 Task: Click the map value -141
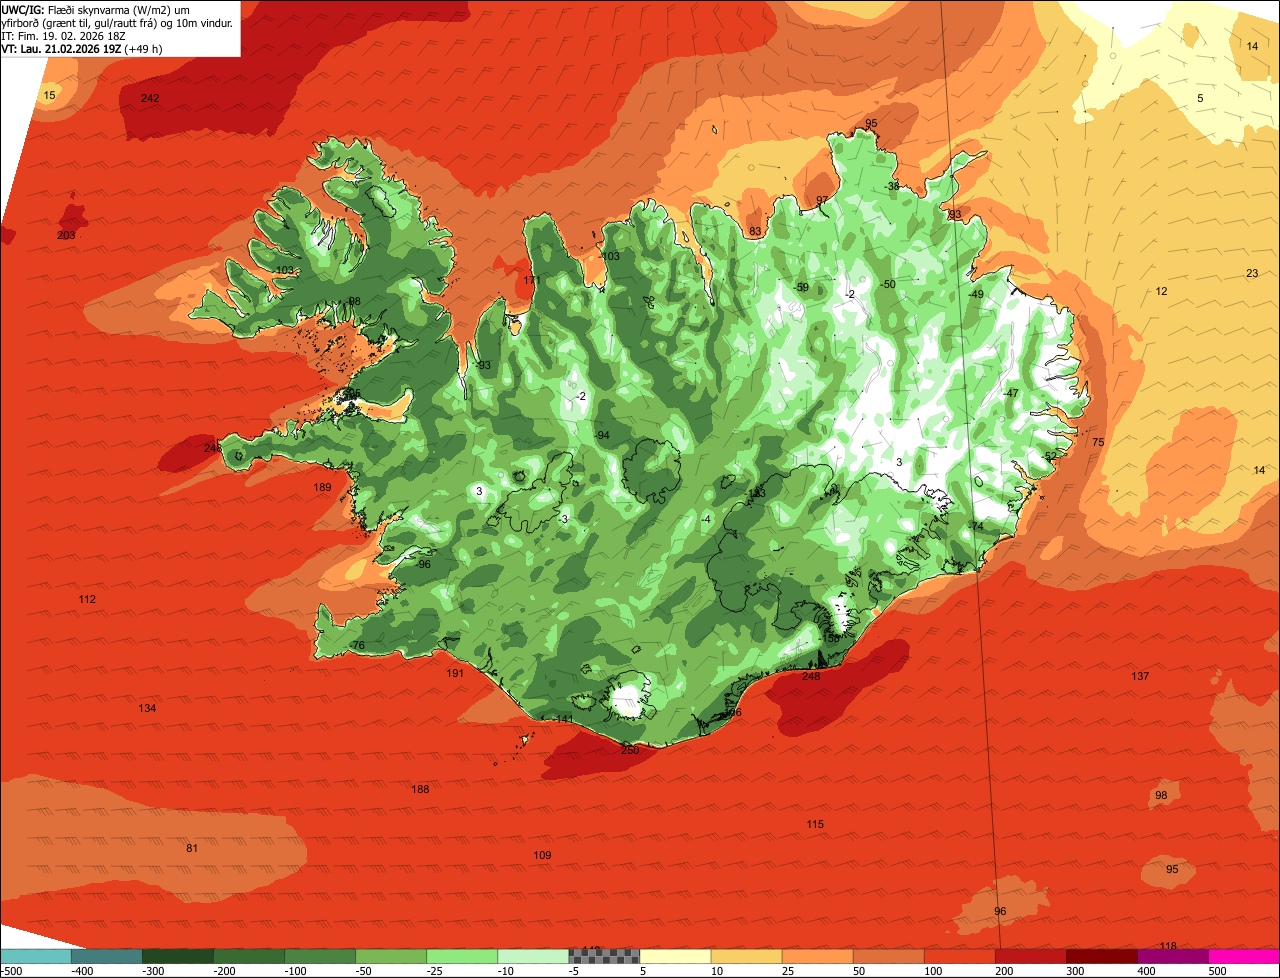pyautogui.click(x=563, y=719)
